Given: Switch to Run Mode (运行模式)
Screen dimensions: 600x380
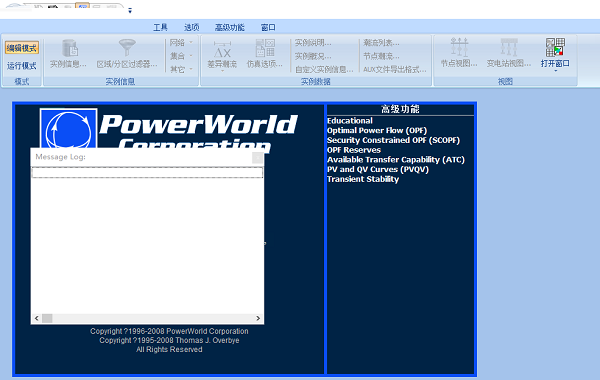Looking at the screenshot, I should point(22,66).
